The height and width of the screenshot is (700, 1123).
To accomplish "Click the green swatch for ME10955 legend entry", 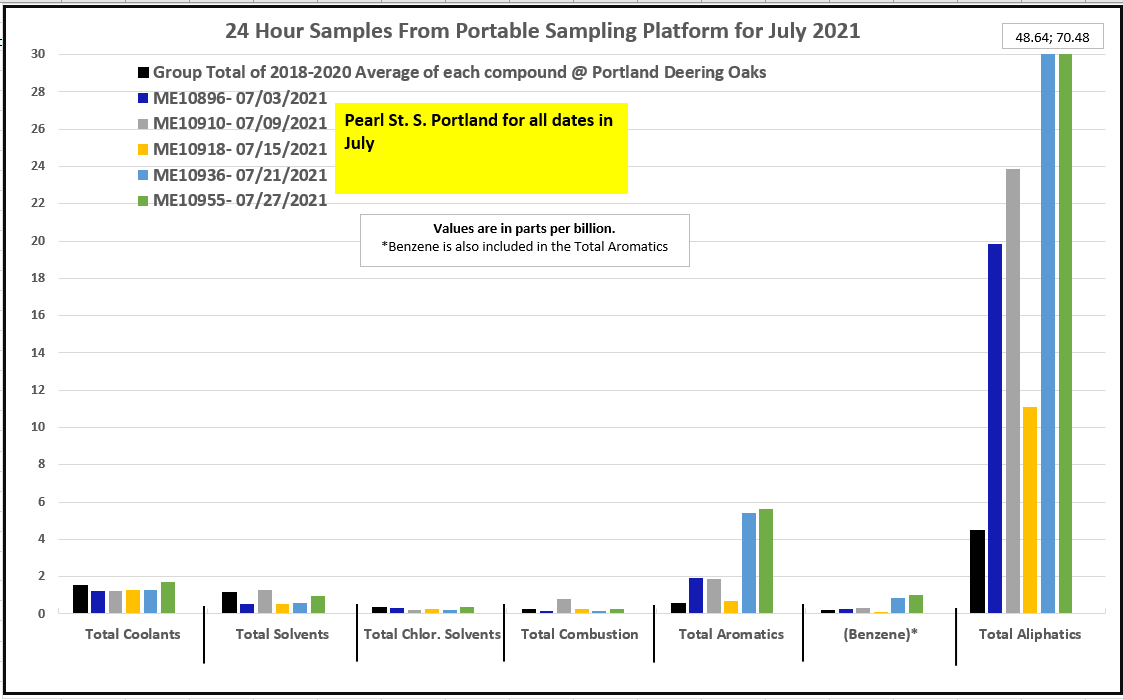I will (x=143, y=201).
